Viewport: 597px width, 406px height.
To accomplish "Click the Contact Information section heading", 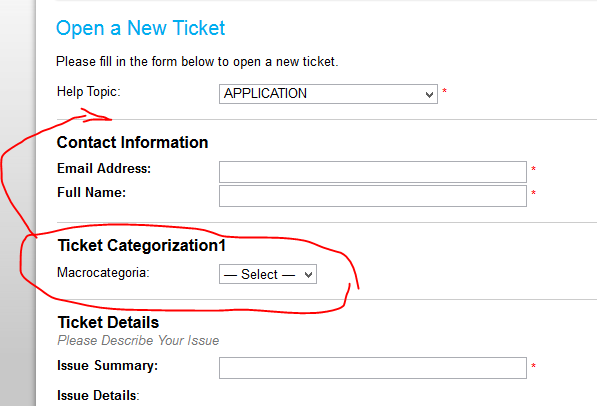I will [x=132, y=142].
